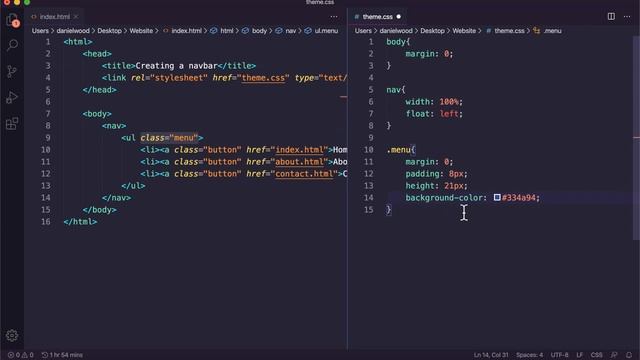Click line number 15 in theme.css gutter
Viewport: 640px width, 360px height.
369,210
